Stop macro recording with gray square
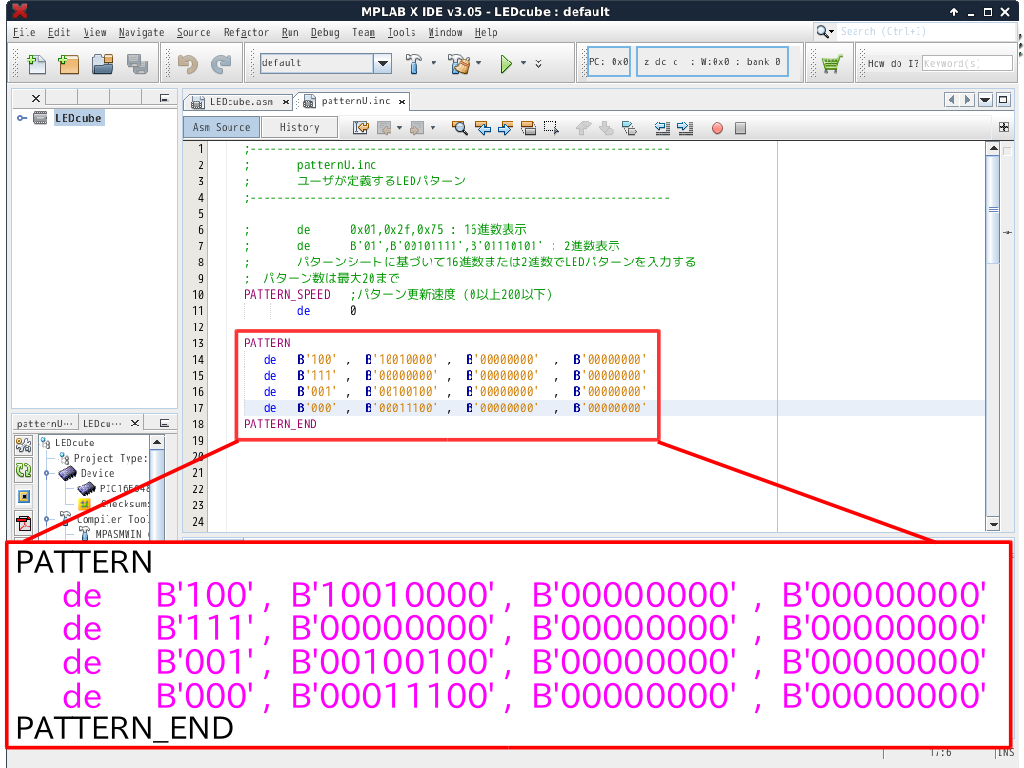 tap(740, 128)
